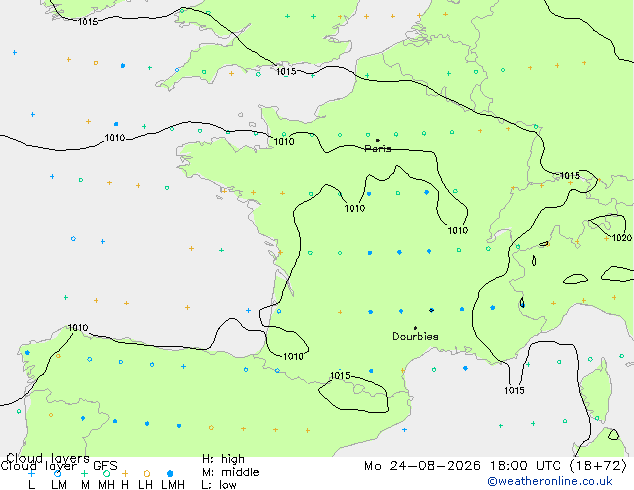Click the filled blue legend symbol for LMH
Viewport: 634px width, 490px height.
(170, 473)
